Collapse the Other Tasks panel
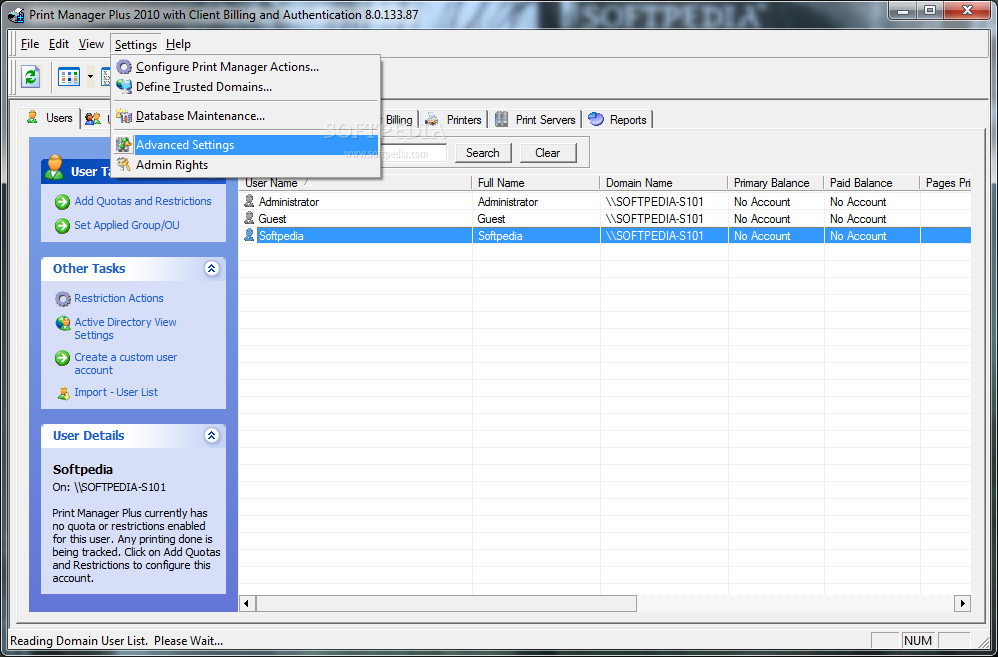This screenshot has height=657, width=998. 212,269
